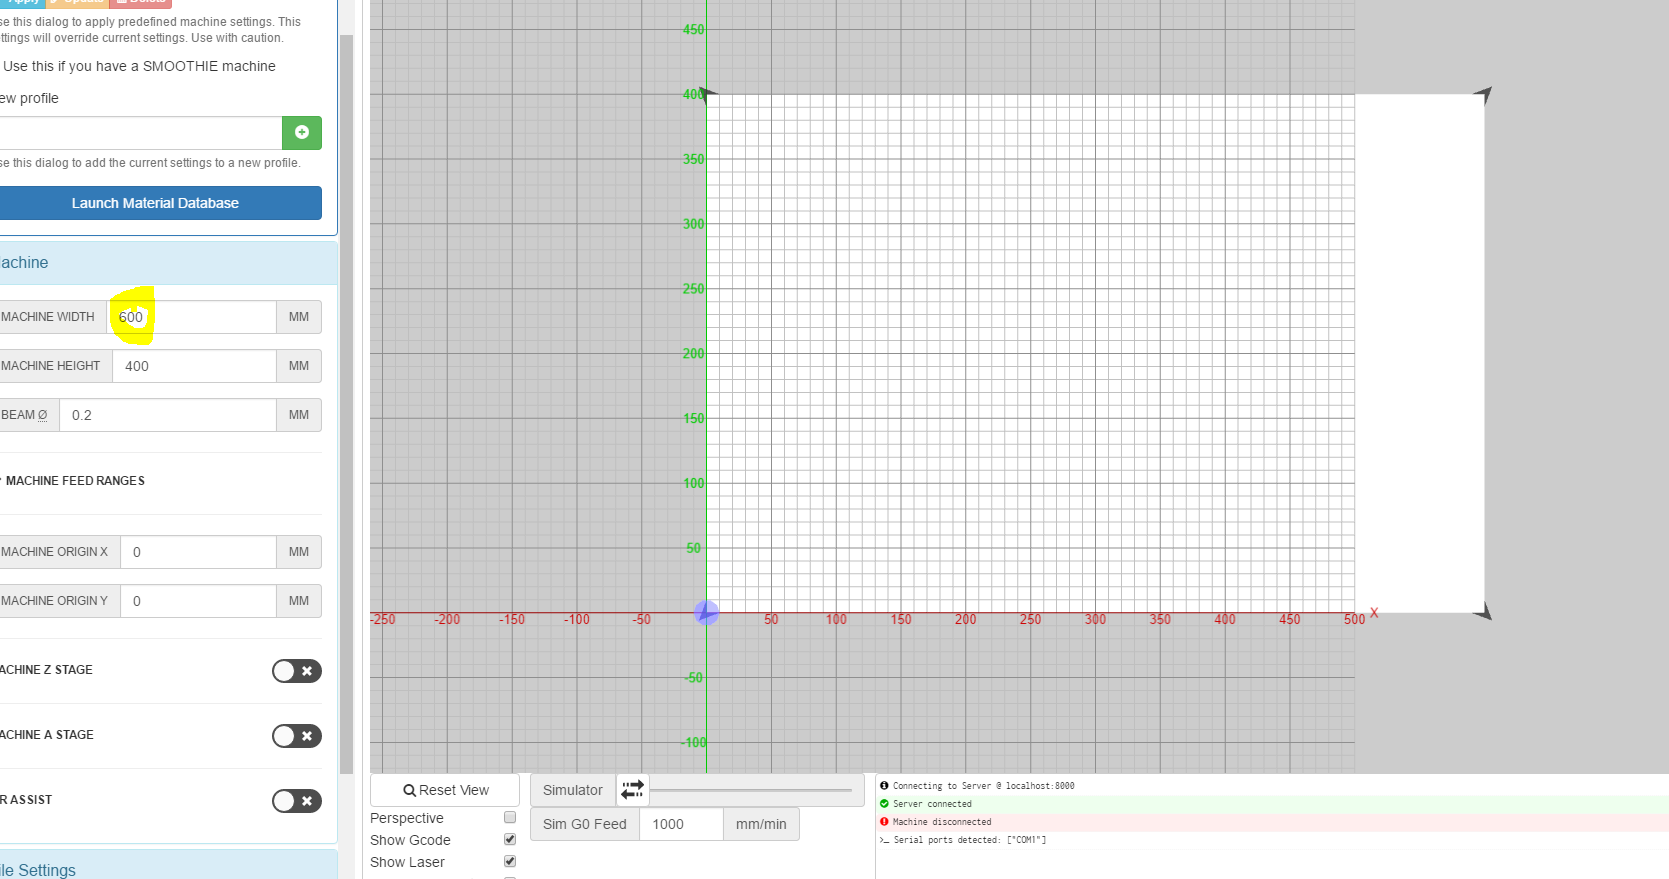Click the info icon beside Connecting to Server
The height and width of the screenshot is (879, 1669).
884,786
